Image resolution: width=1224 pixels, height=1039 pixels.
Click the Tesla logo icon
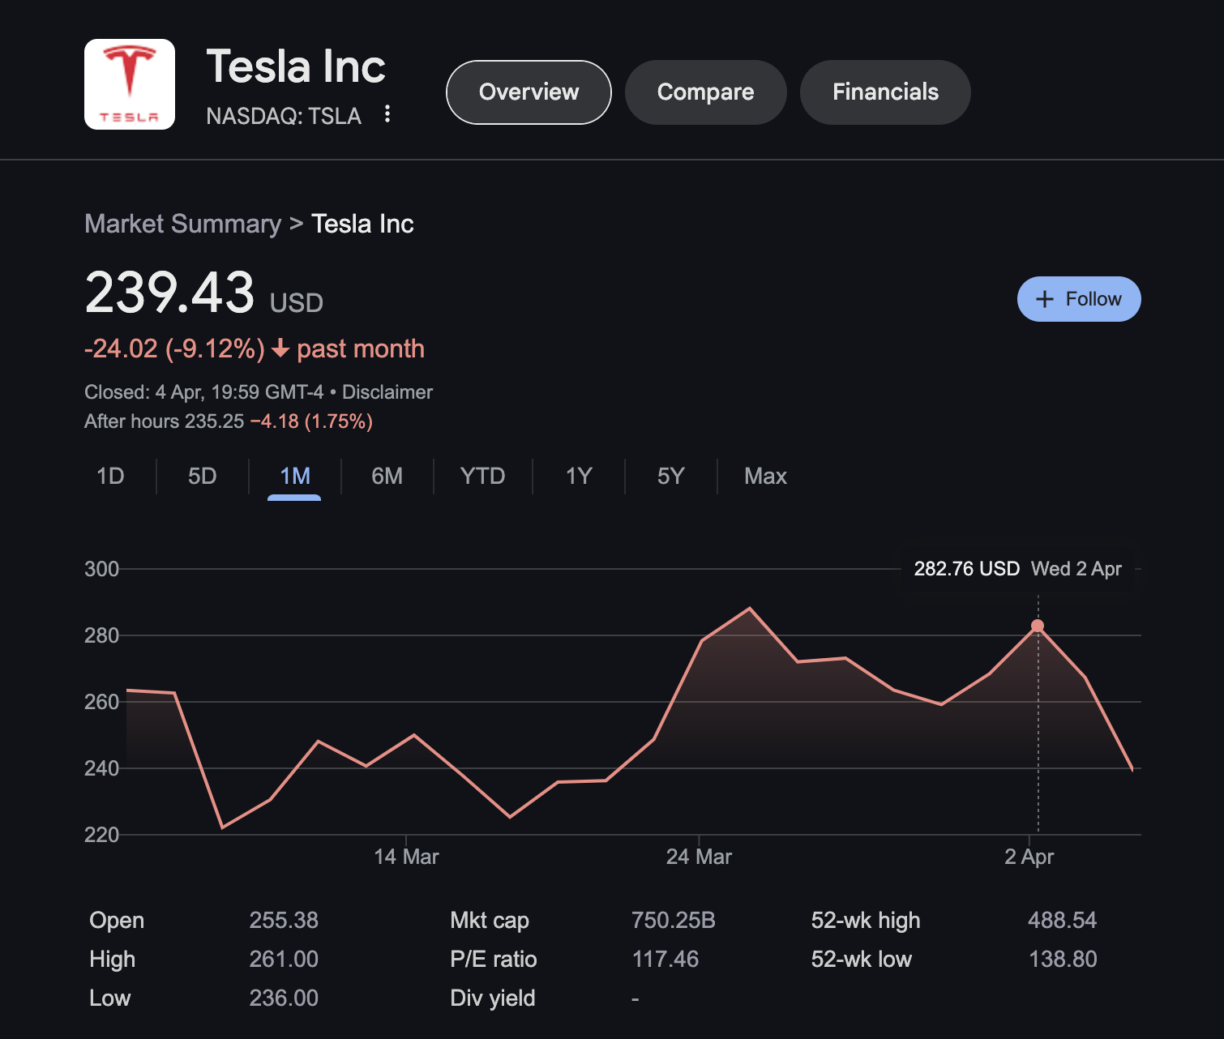[129, 84]
